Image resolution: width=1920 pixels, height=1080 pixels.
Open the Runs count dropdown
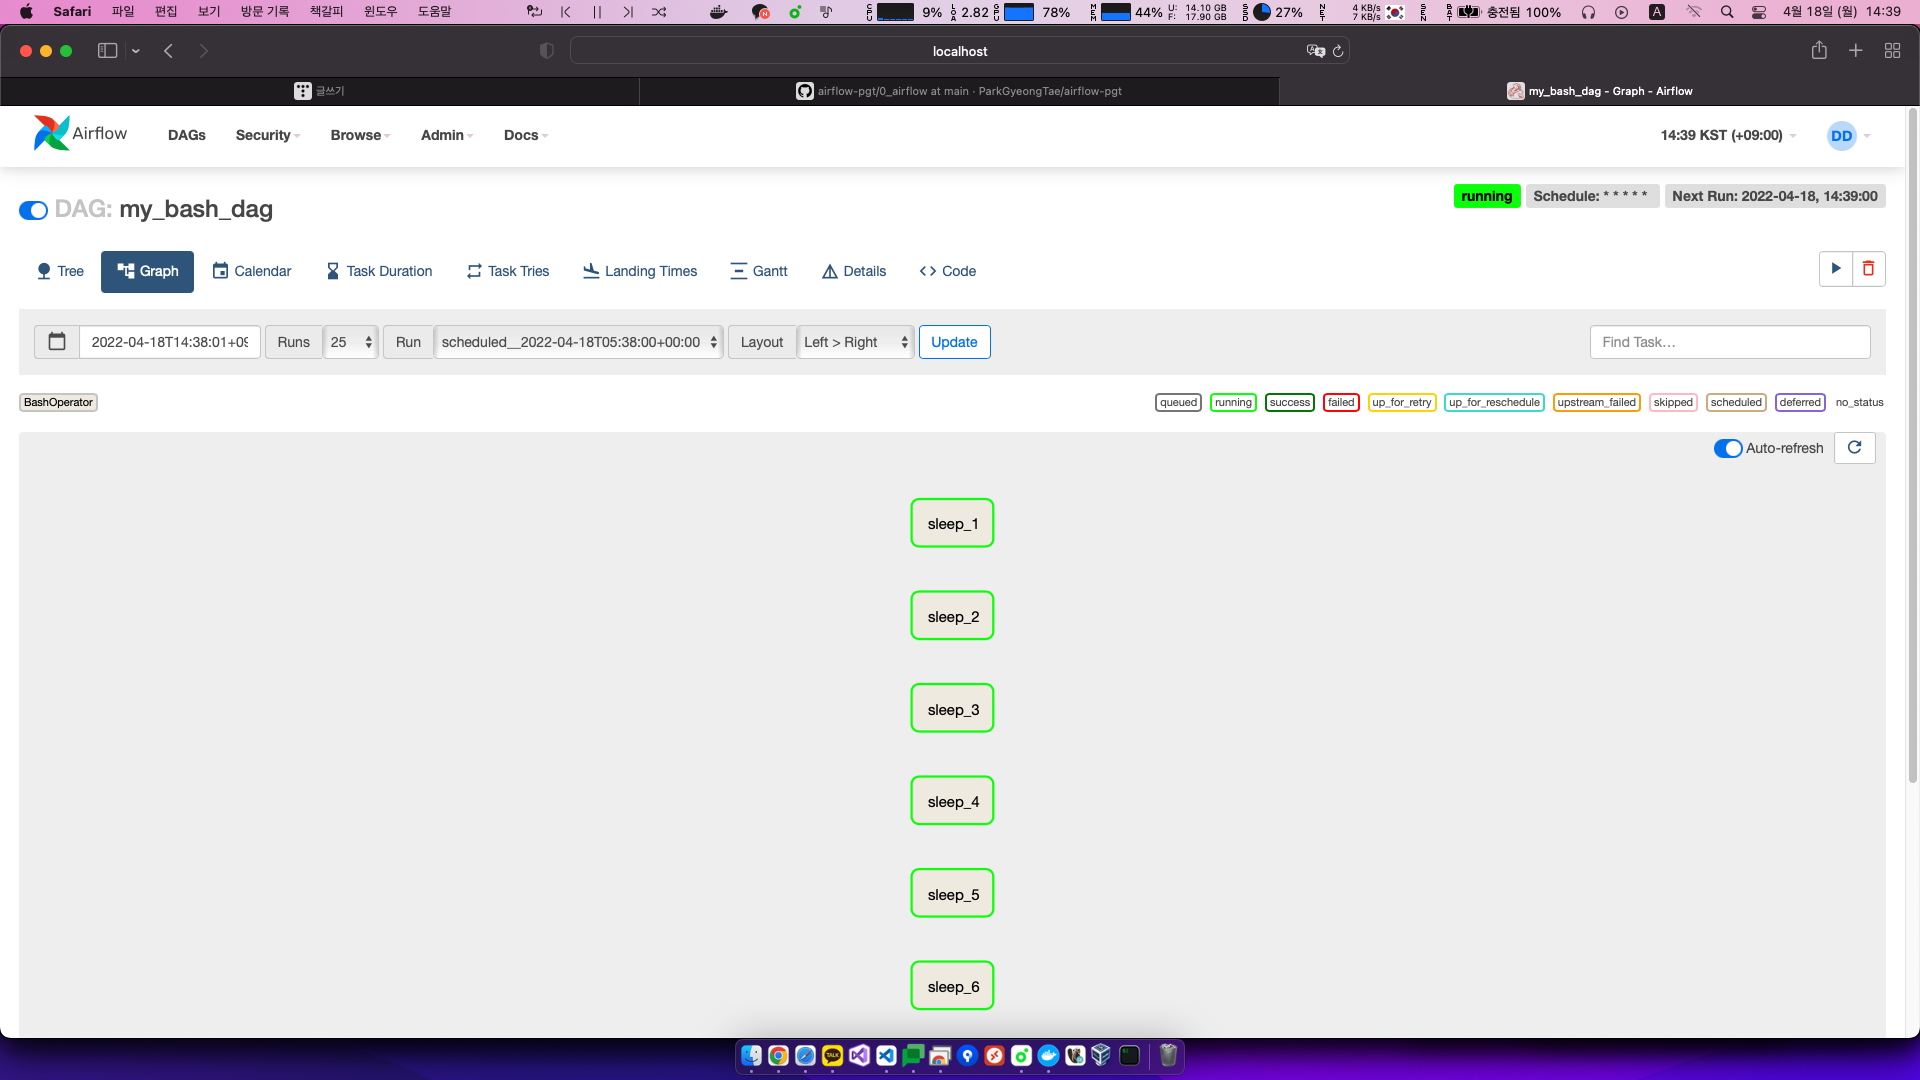point(351,342)
